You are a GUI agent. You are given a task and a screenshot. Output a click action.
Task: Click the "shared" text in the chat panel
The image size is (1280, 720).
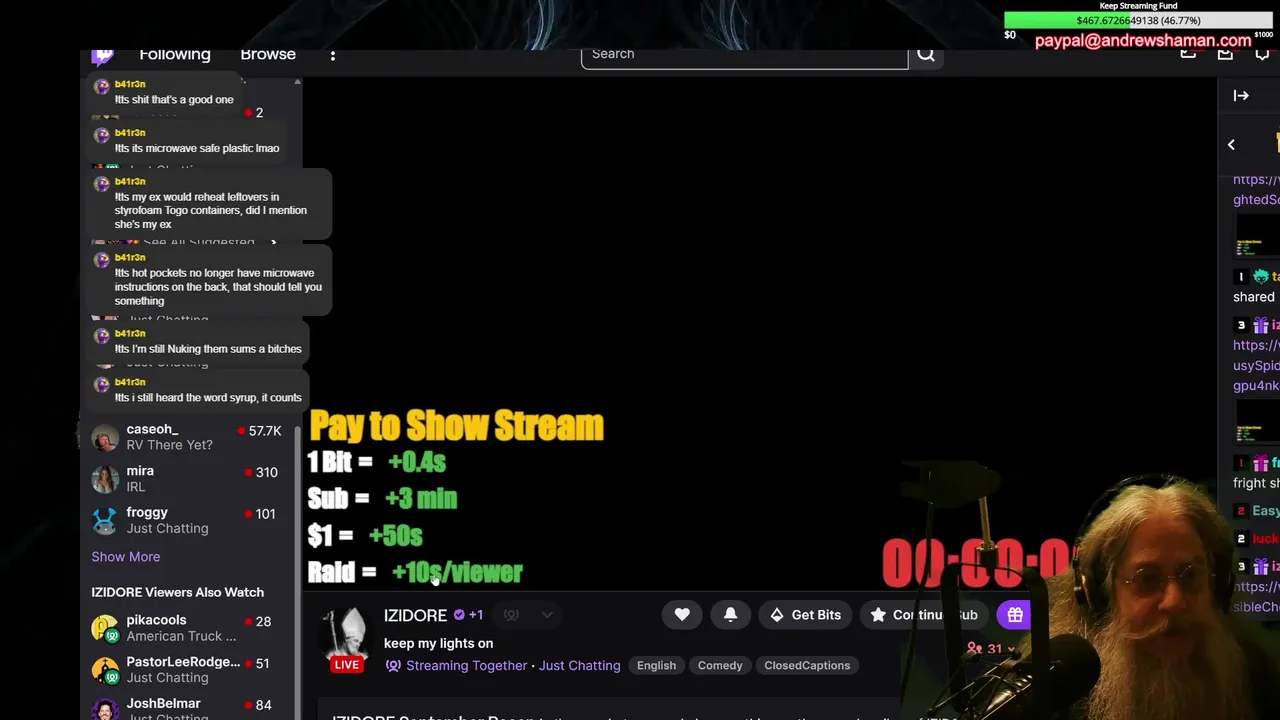click(x=1254, y=297)
